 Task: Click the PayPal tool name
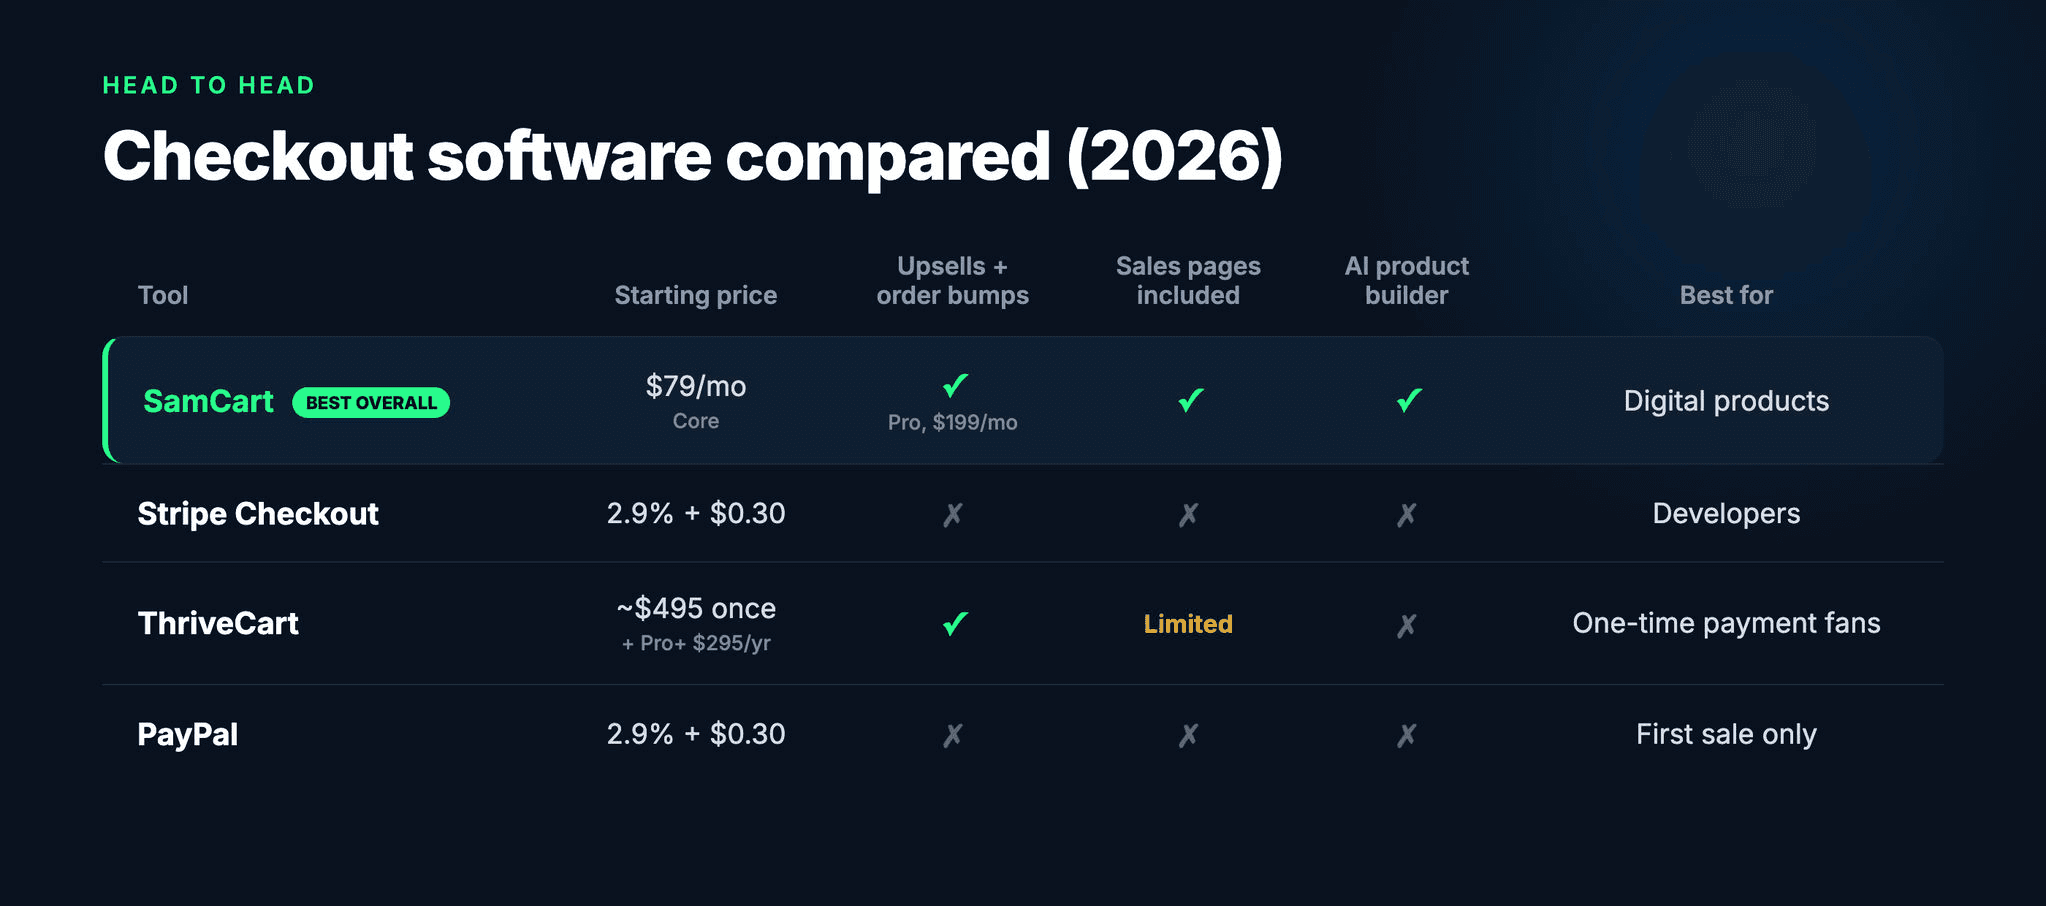click(188, 735)
